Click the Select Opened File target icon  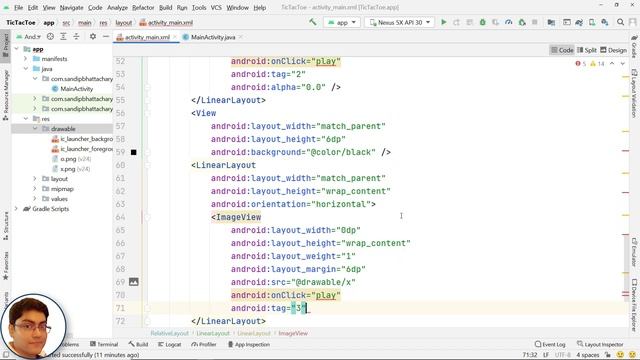click(x=50, y=37)
